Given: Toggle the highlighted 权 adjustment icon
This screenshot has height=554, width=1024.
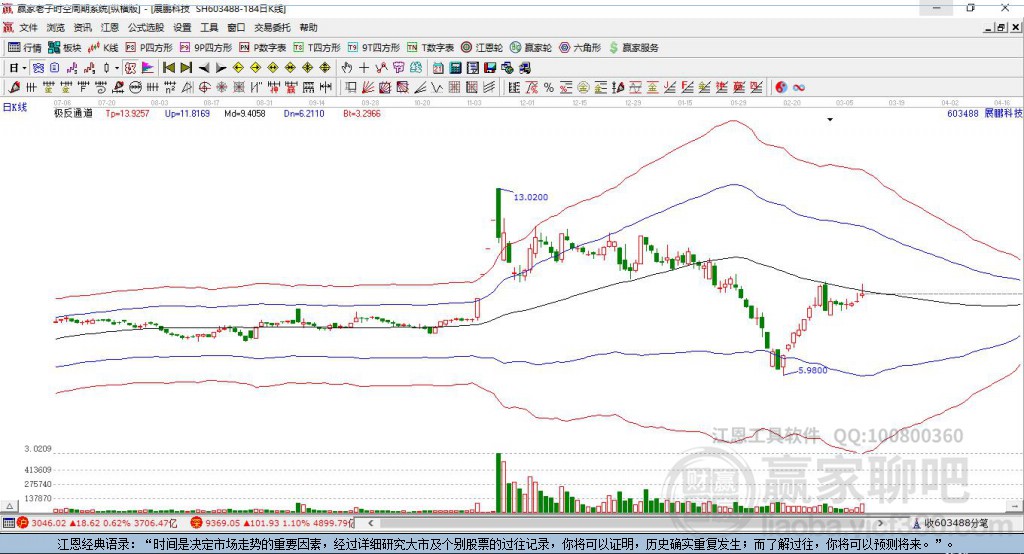Looking at the screenshot, I should pyautogui.click(x=130, y=68).
